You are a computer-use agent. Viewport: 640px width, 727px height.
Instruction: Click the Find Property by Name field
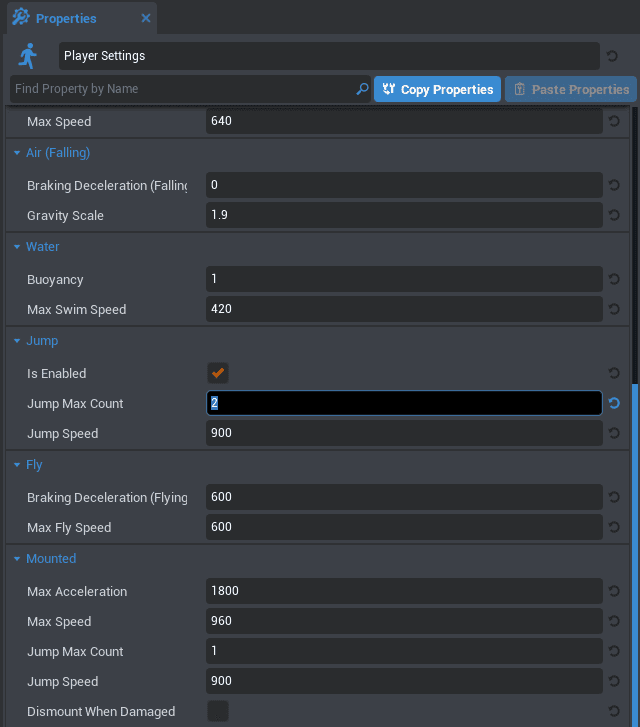click(x=180, y=89)
